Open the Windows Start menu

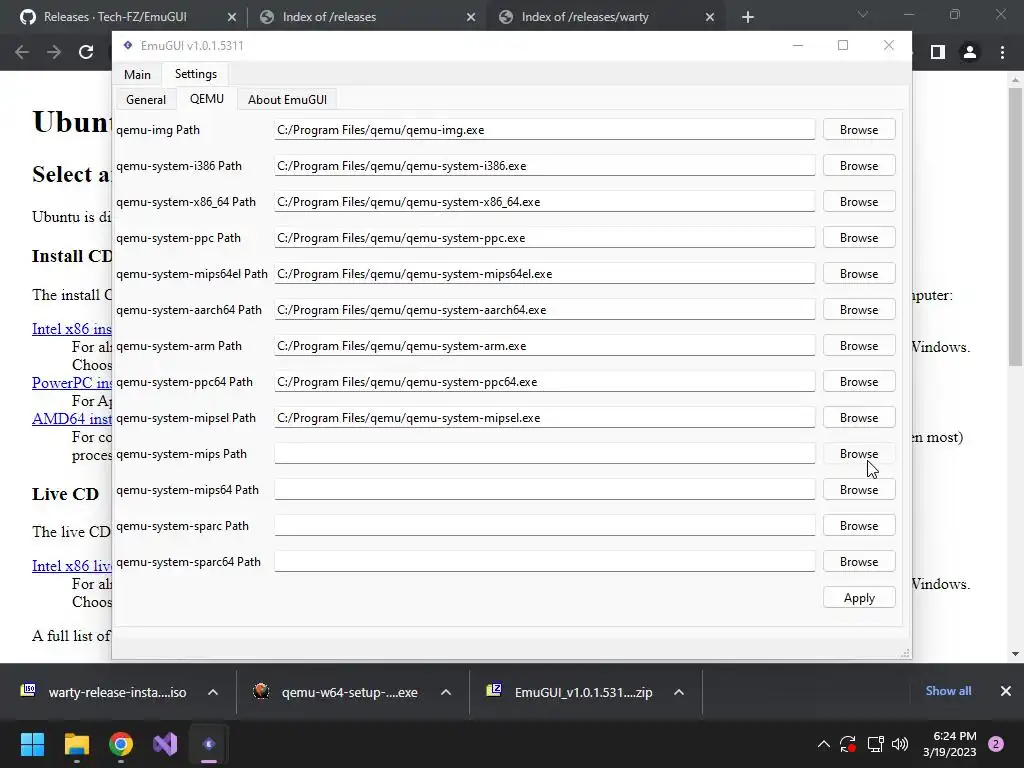32,744
